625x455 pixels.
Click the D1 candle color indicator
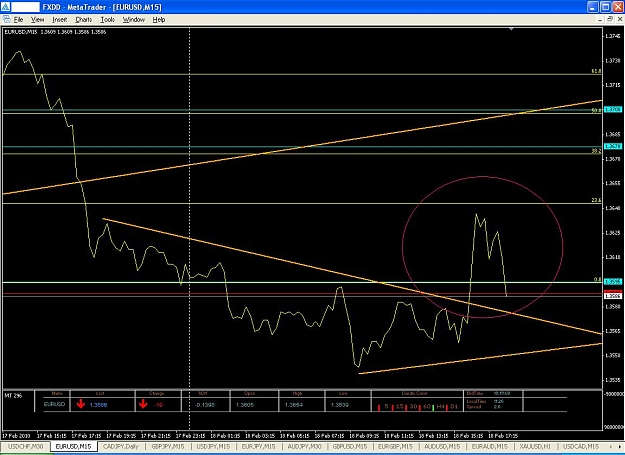pyautogui.click(x=454, y=407)
